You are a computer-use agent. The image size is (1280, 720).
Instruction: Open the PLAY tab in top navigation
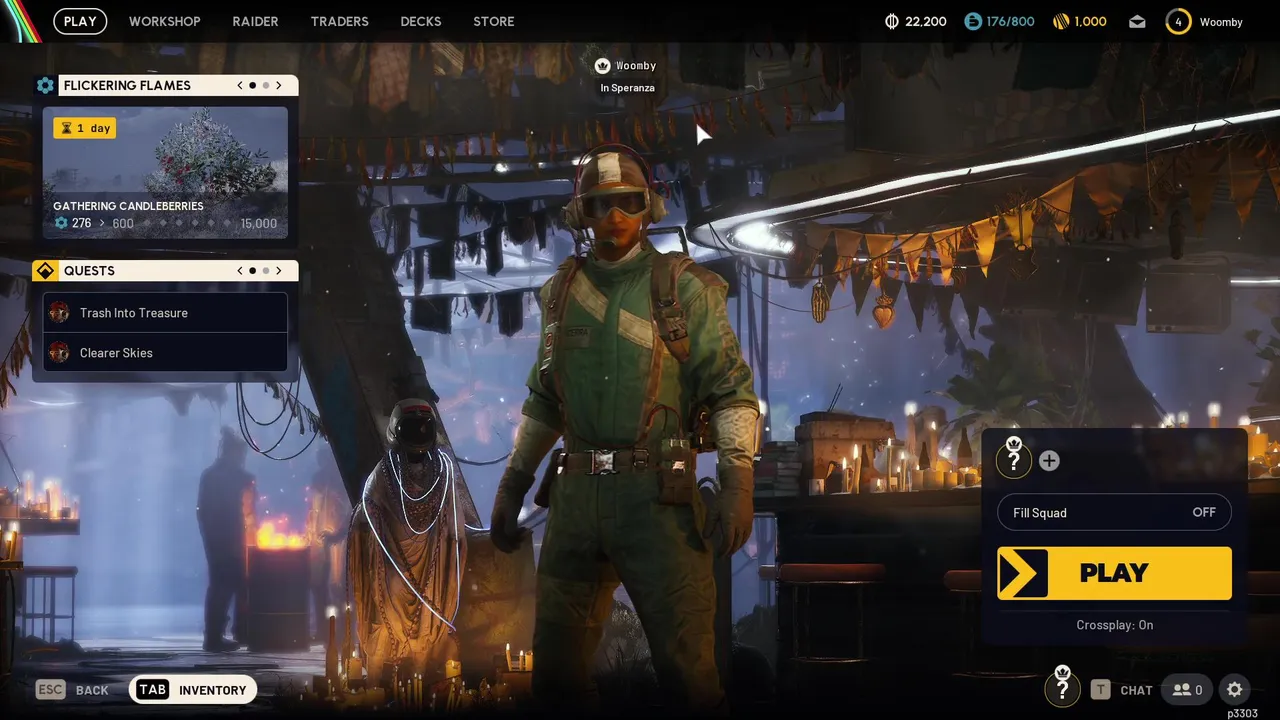click(x=80, y=21)
